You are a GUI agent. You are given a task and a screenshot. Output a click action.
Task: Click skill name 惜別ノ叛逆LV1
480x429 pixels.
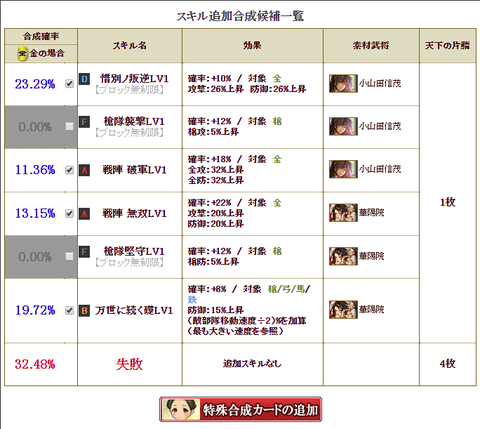coord(134,79)
